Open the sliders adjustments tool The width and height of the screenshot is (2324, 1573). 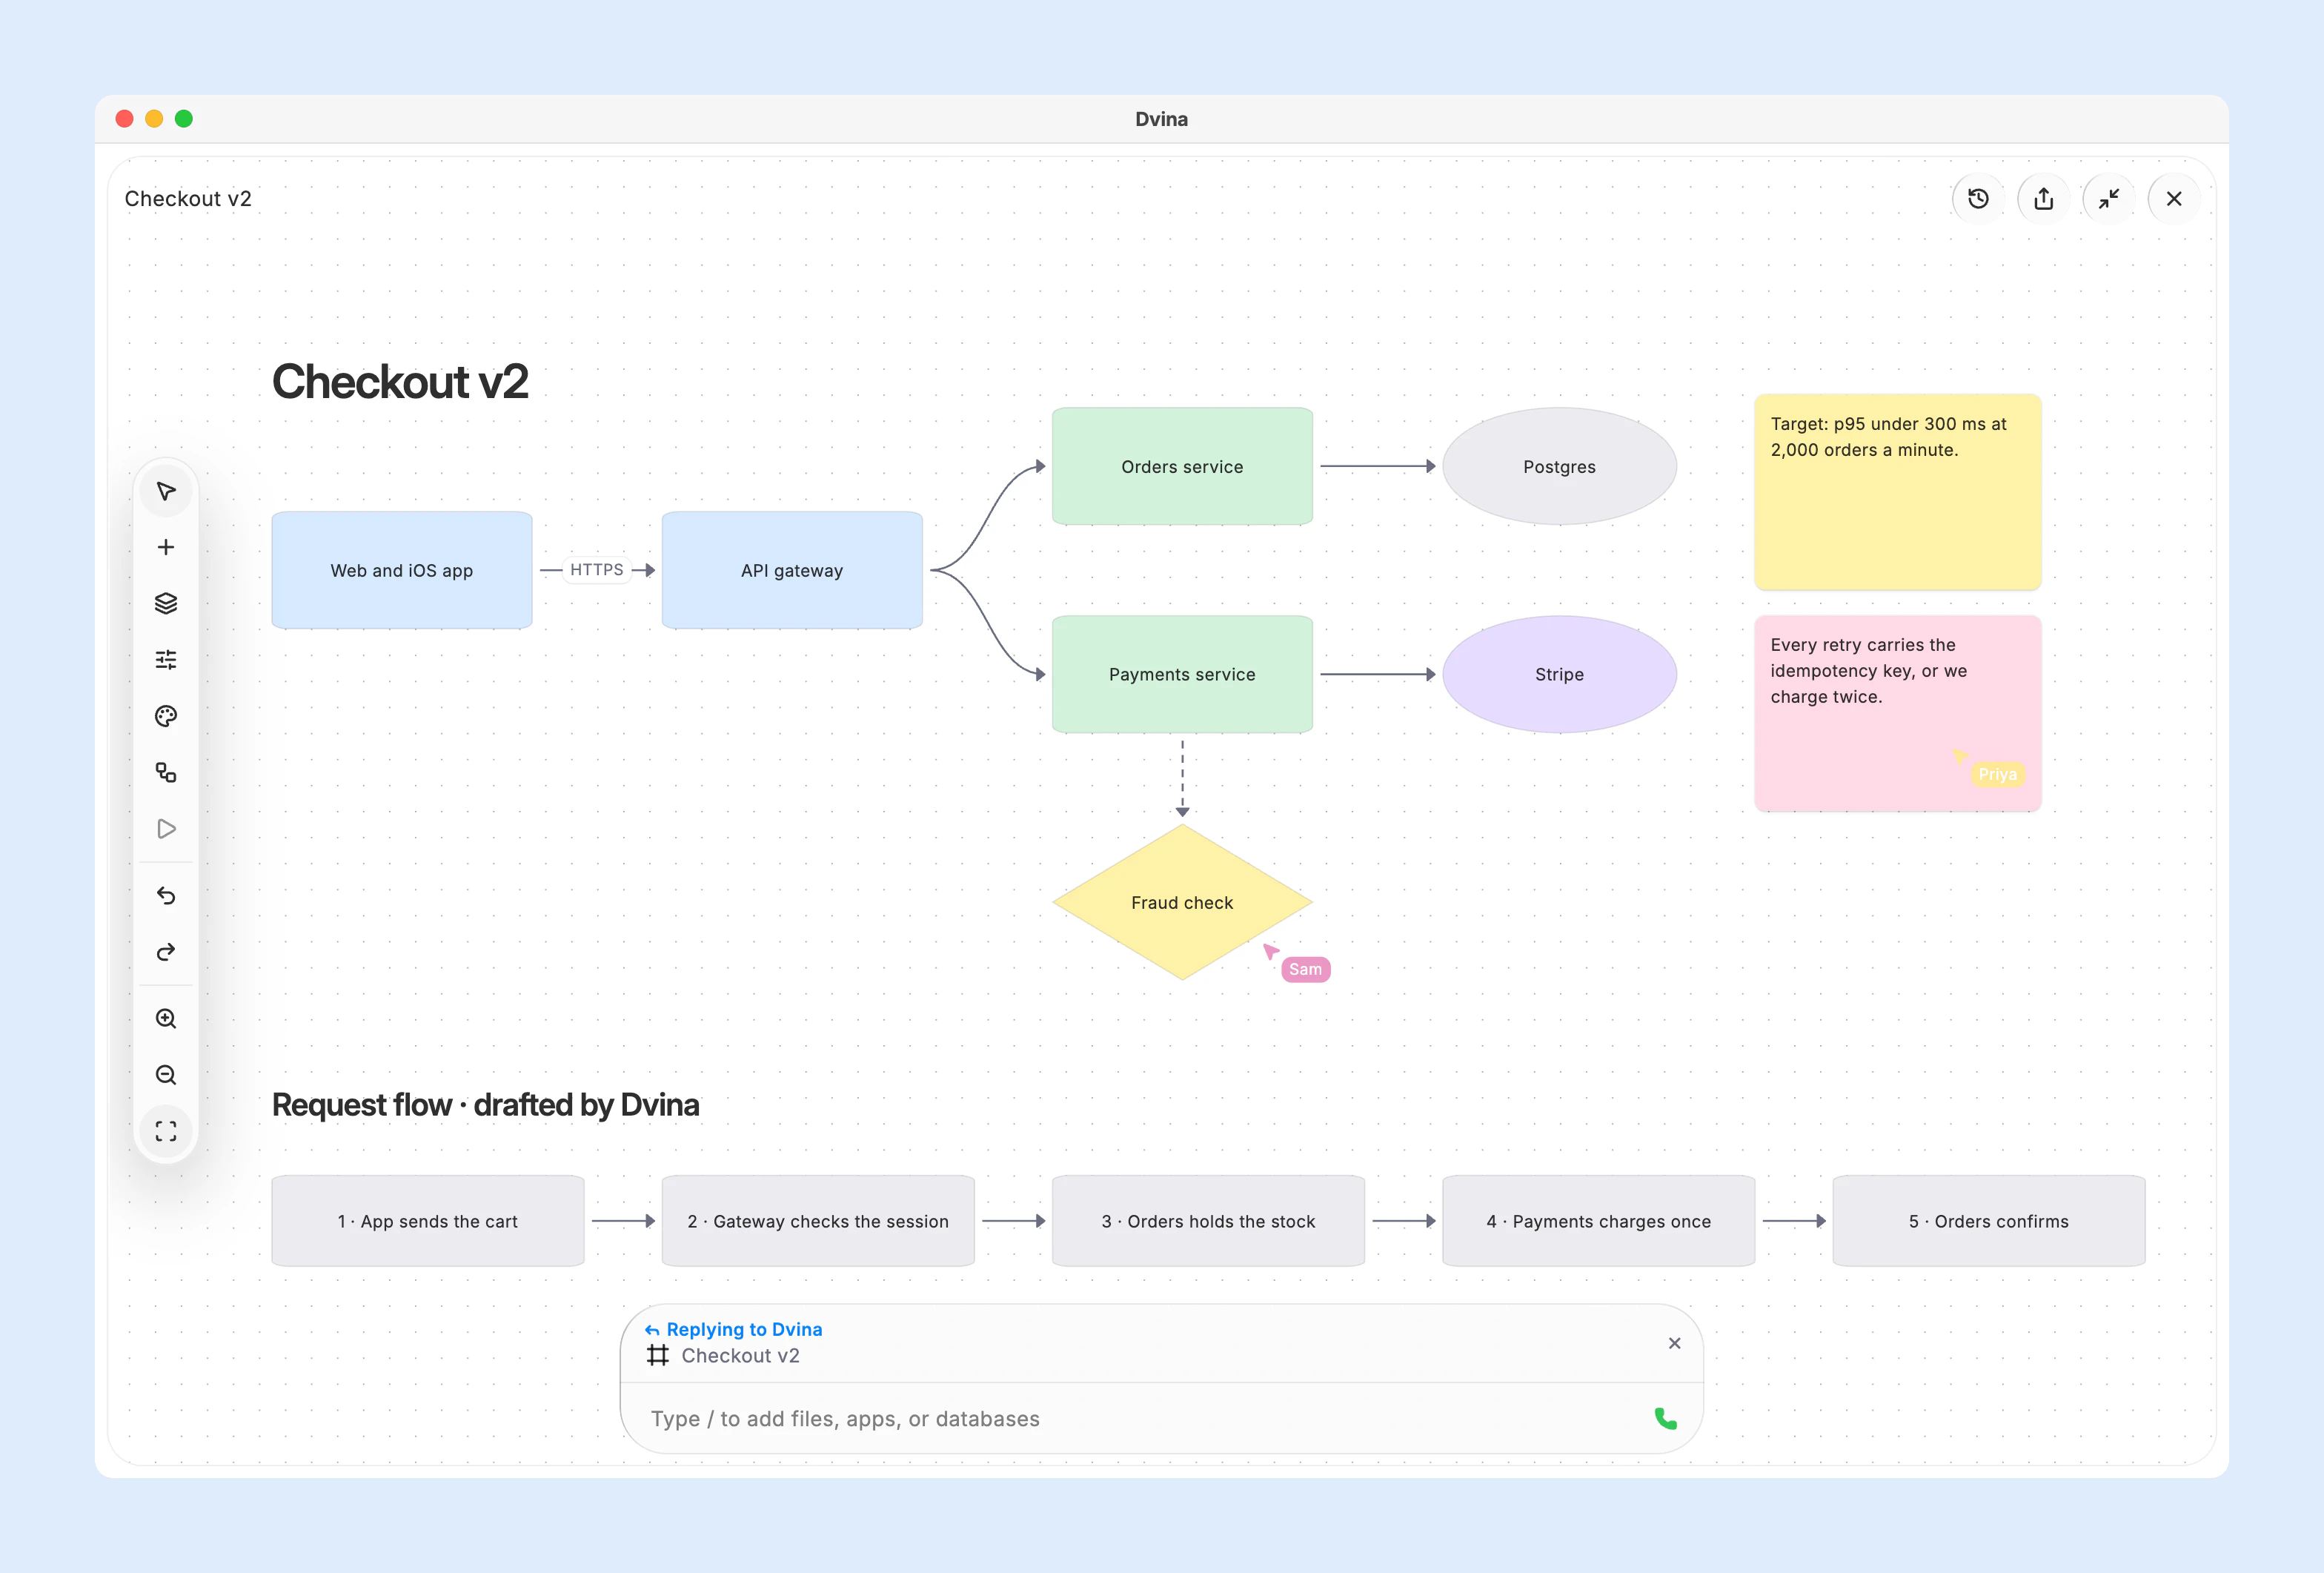166,660
